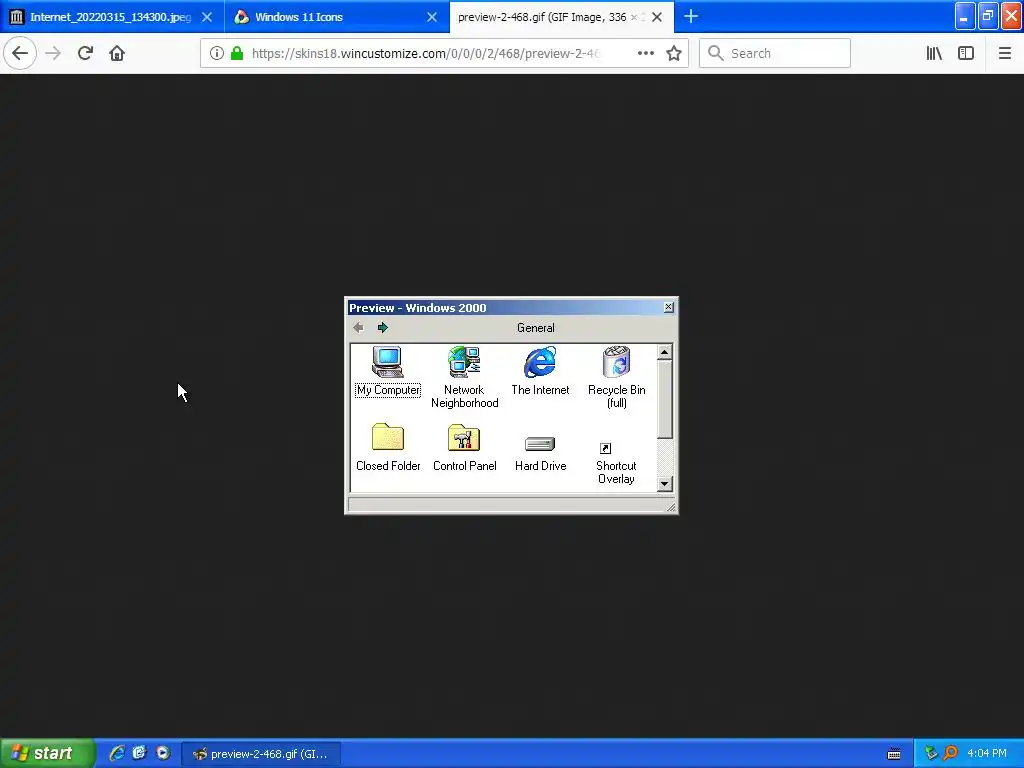Viewport: 1024px width, 768px height.
Task: Click the preview scrollbar up arrow
Action: pyautogui.click(x=664, y=353)
